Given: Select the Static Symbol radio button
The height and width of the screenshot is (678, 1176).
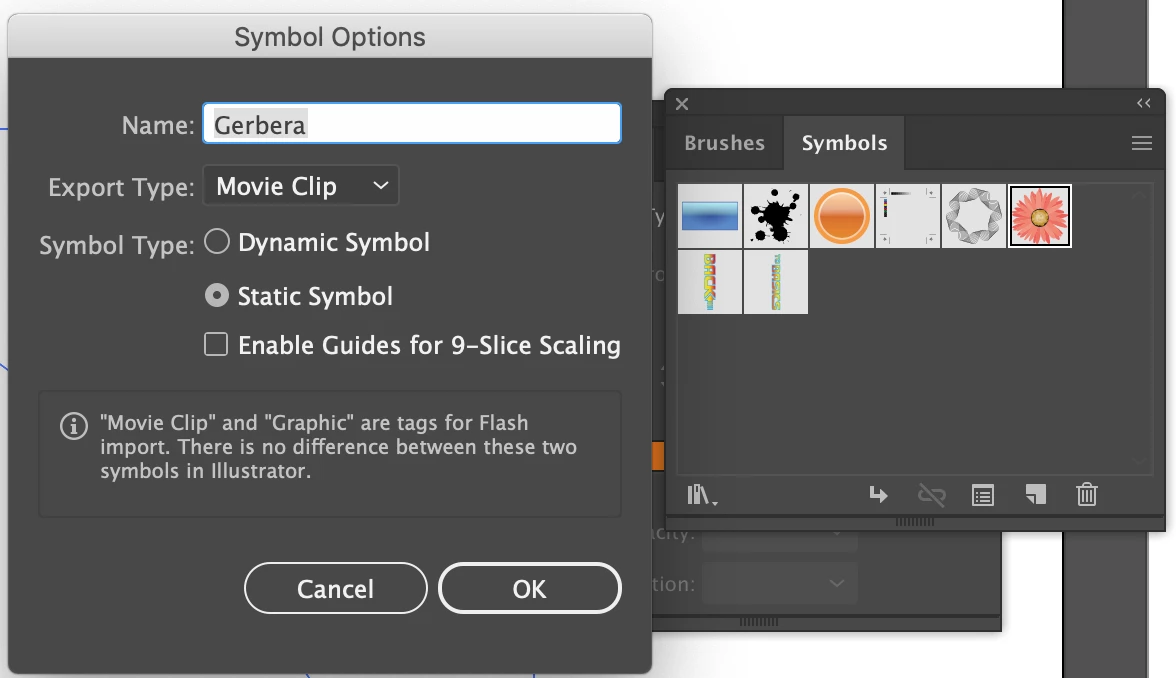Looking at the screenshot, I should 217,296.
